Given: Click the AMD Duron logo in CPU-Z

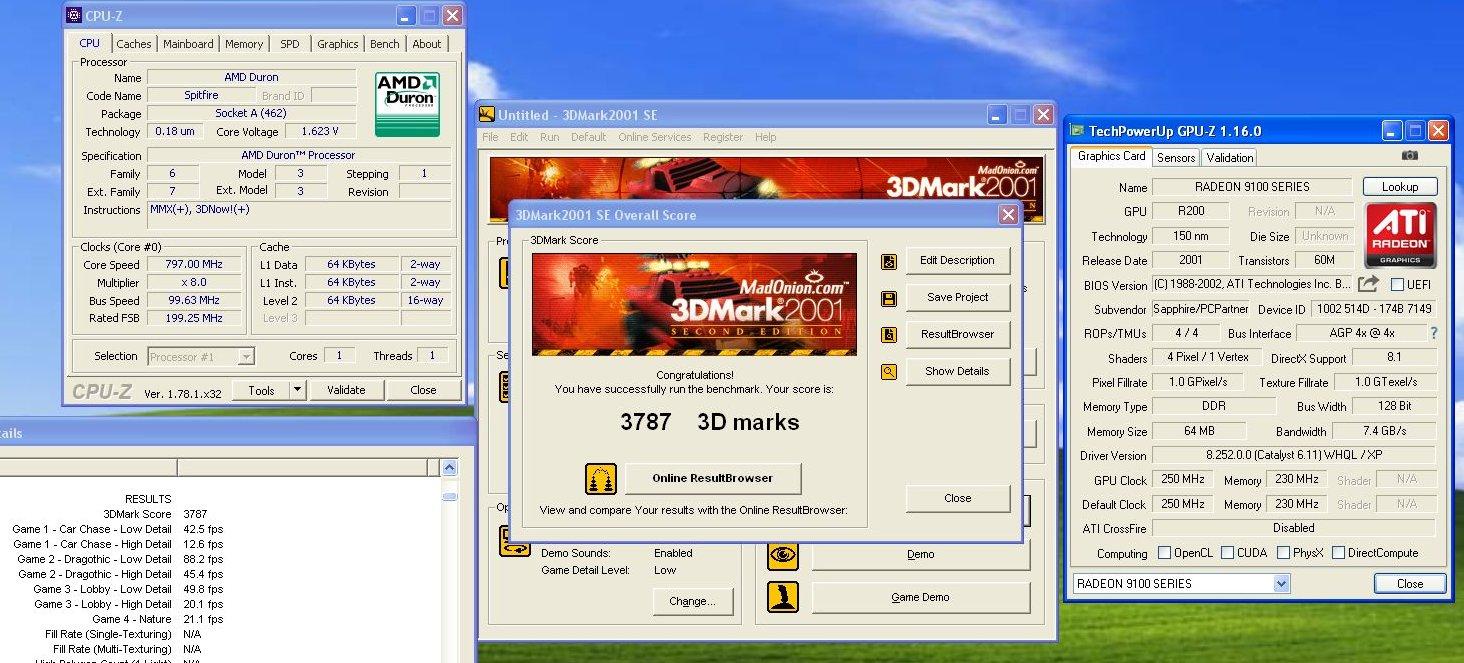Looking at the screenshot, I should (x=406, y=104).
